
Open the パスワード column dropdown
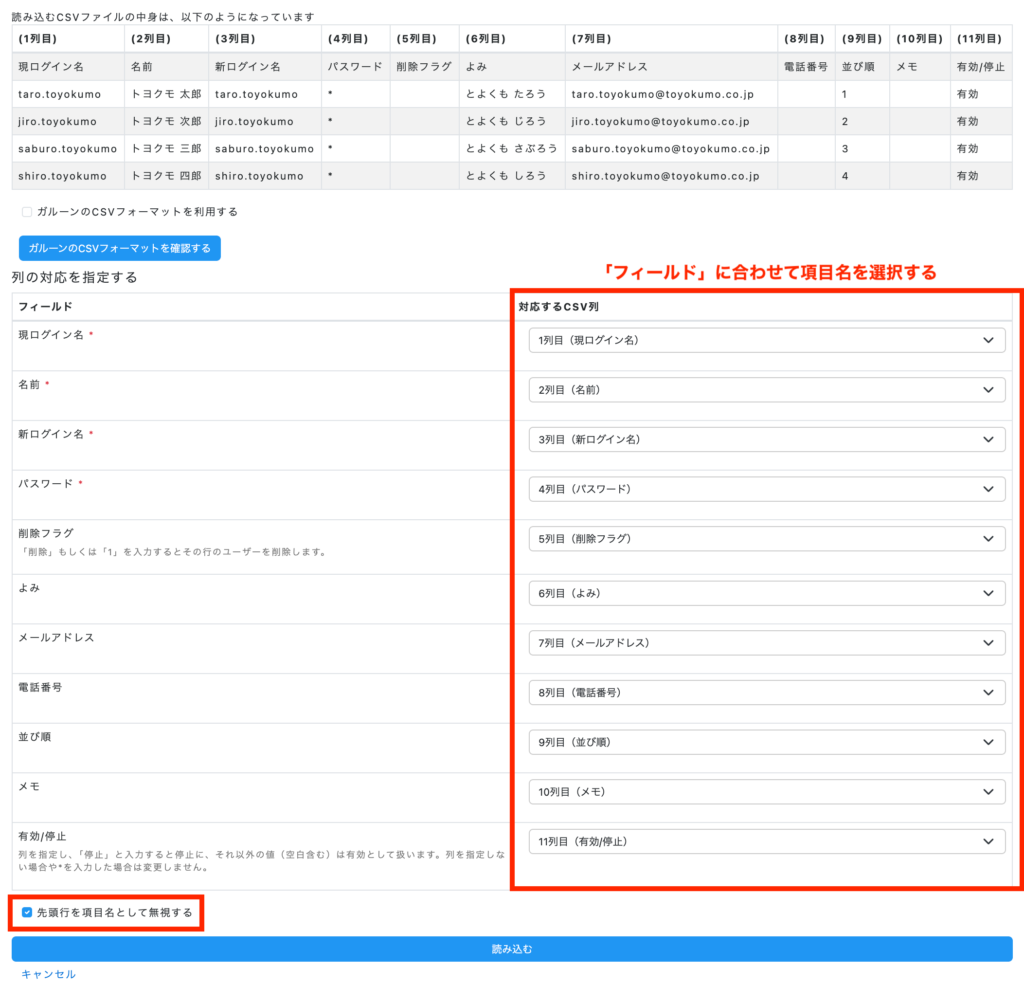point(766,489)
